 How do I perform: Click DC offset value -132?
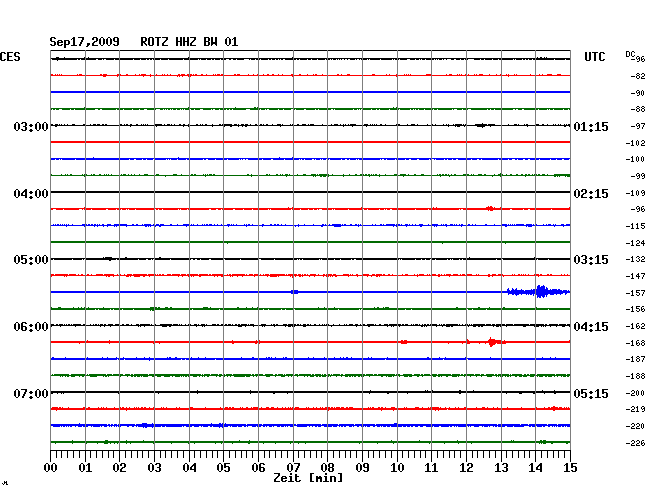point(635,259)
